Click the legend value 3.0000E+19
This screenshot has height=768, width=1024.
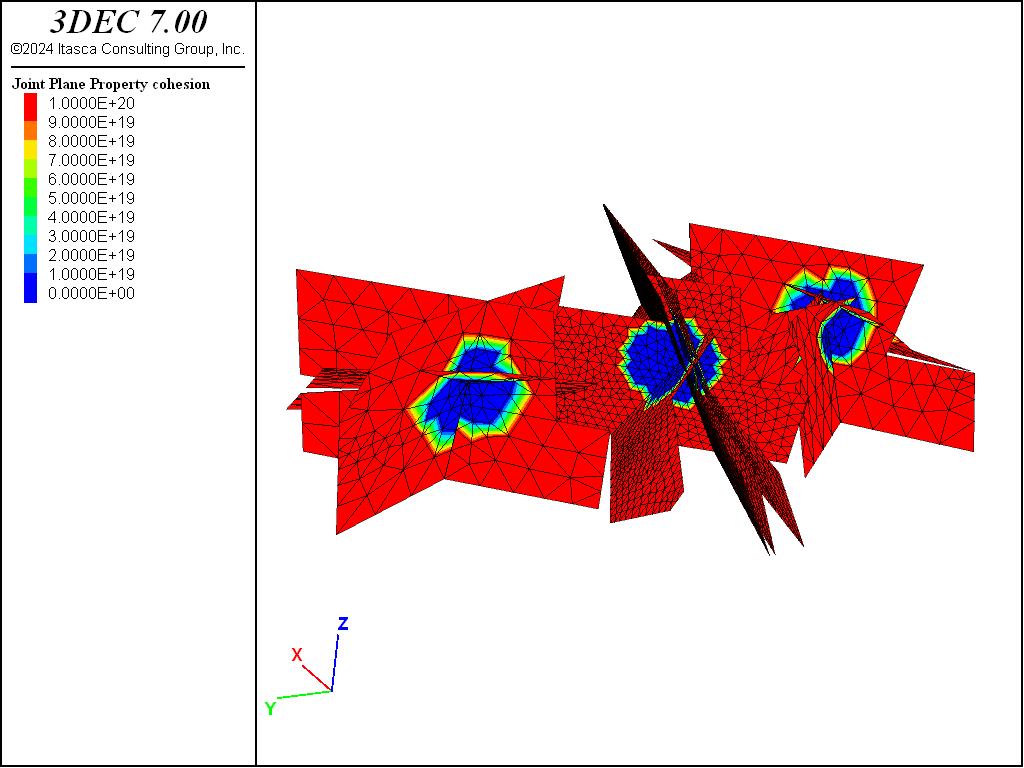click(x=91, y=236)
